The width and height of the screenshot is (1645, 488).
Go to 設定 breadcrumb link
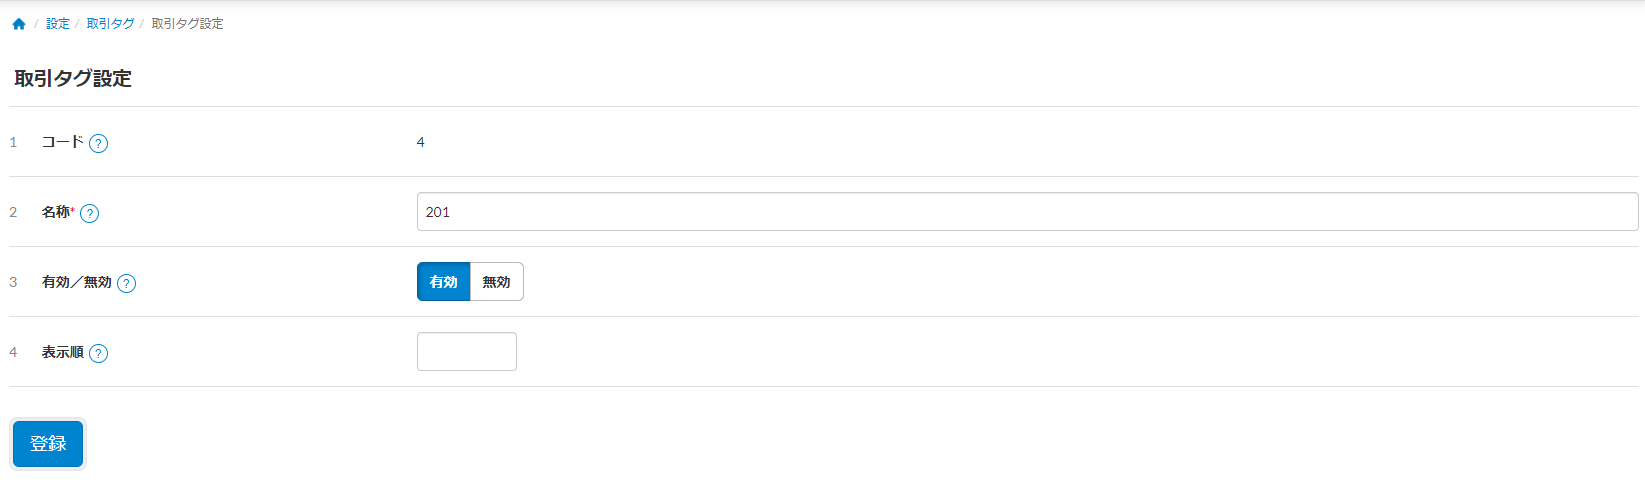coord(58,24)
